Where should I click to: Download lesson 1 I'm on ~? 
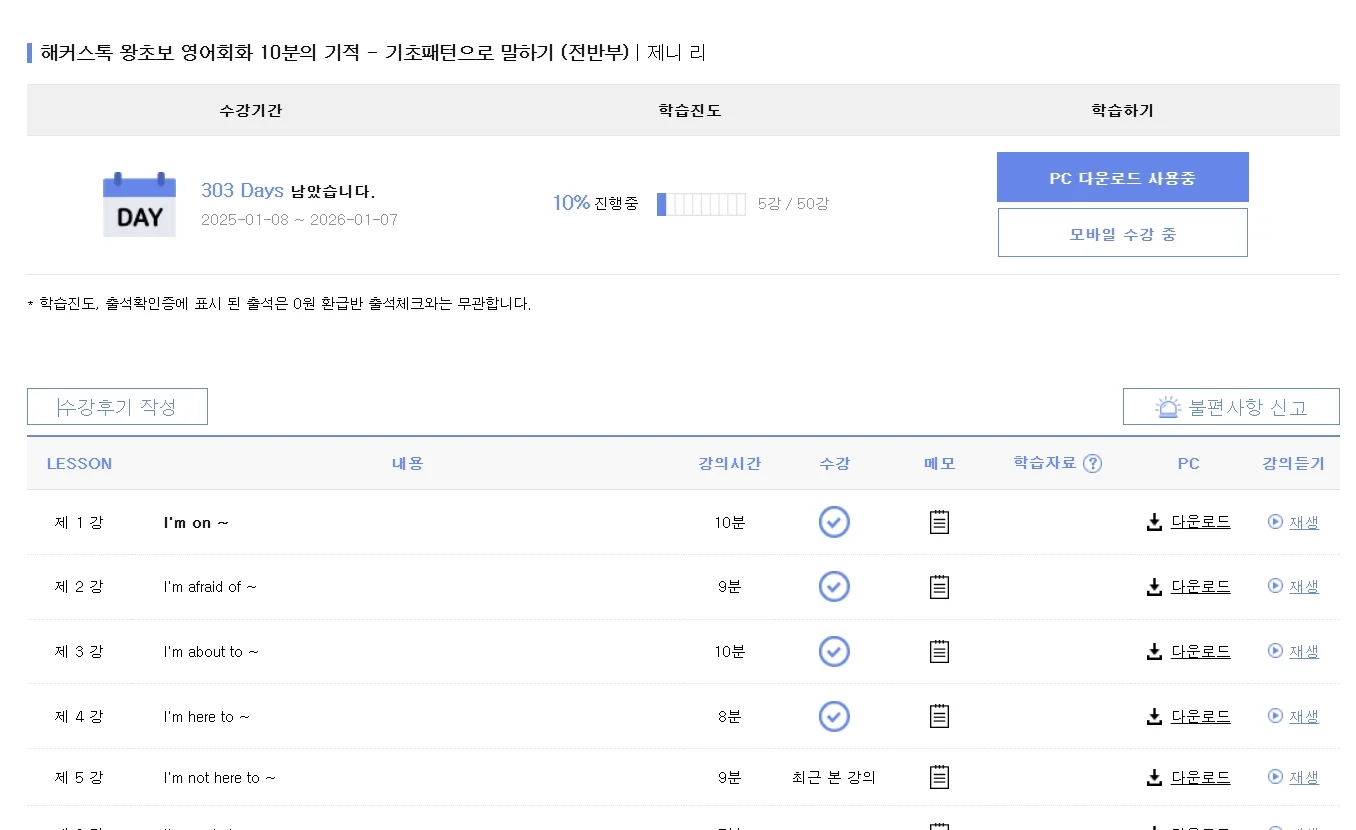[1188, 522]
